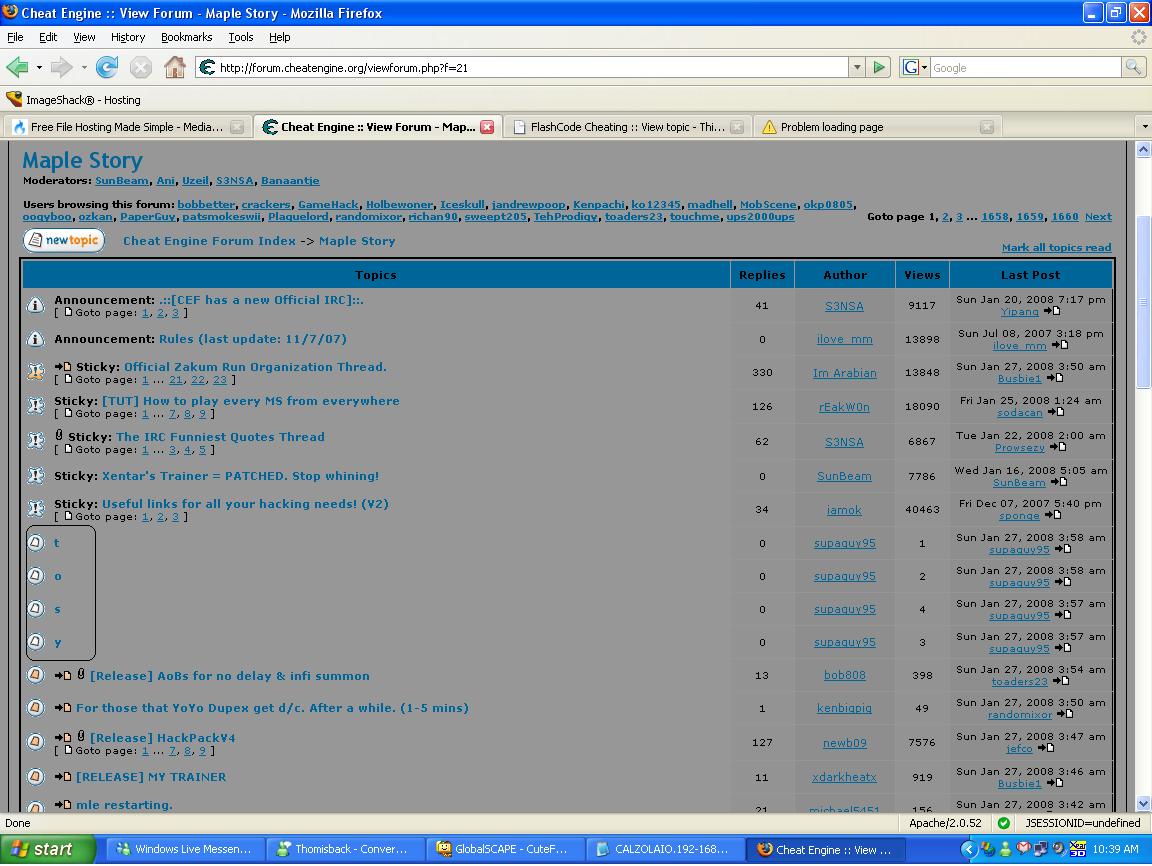
Task: Open AoBs for no delay release topic
Action: pos(230,676)
